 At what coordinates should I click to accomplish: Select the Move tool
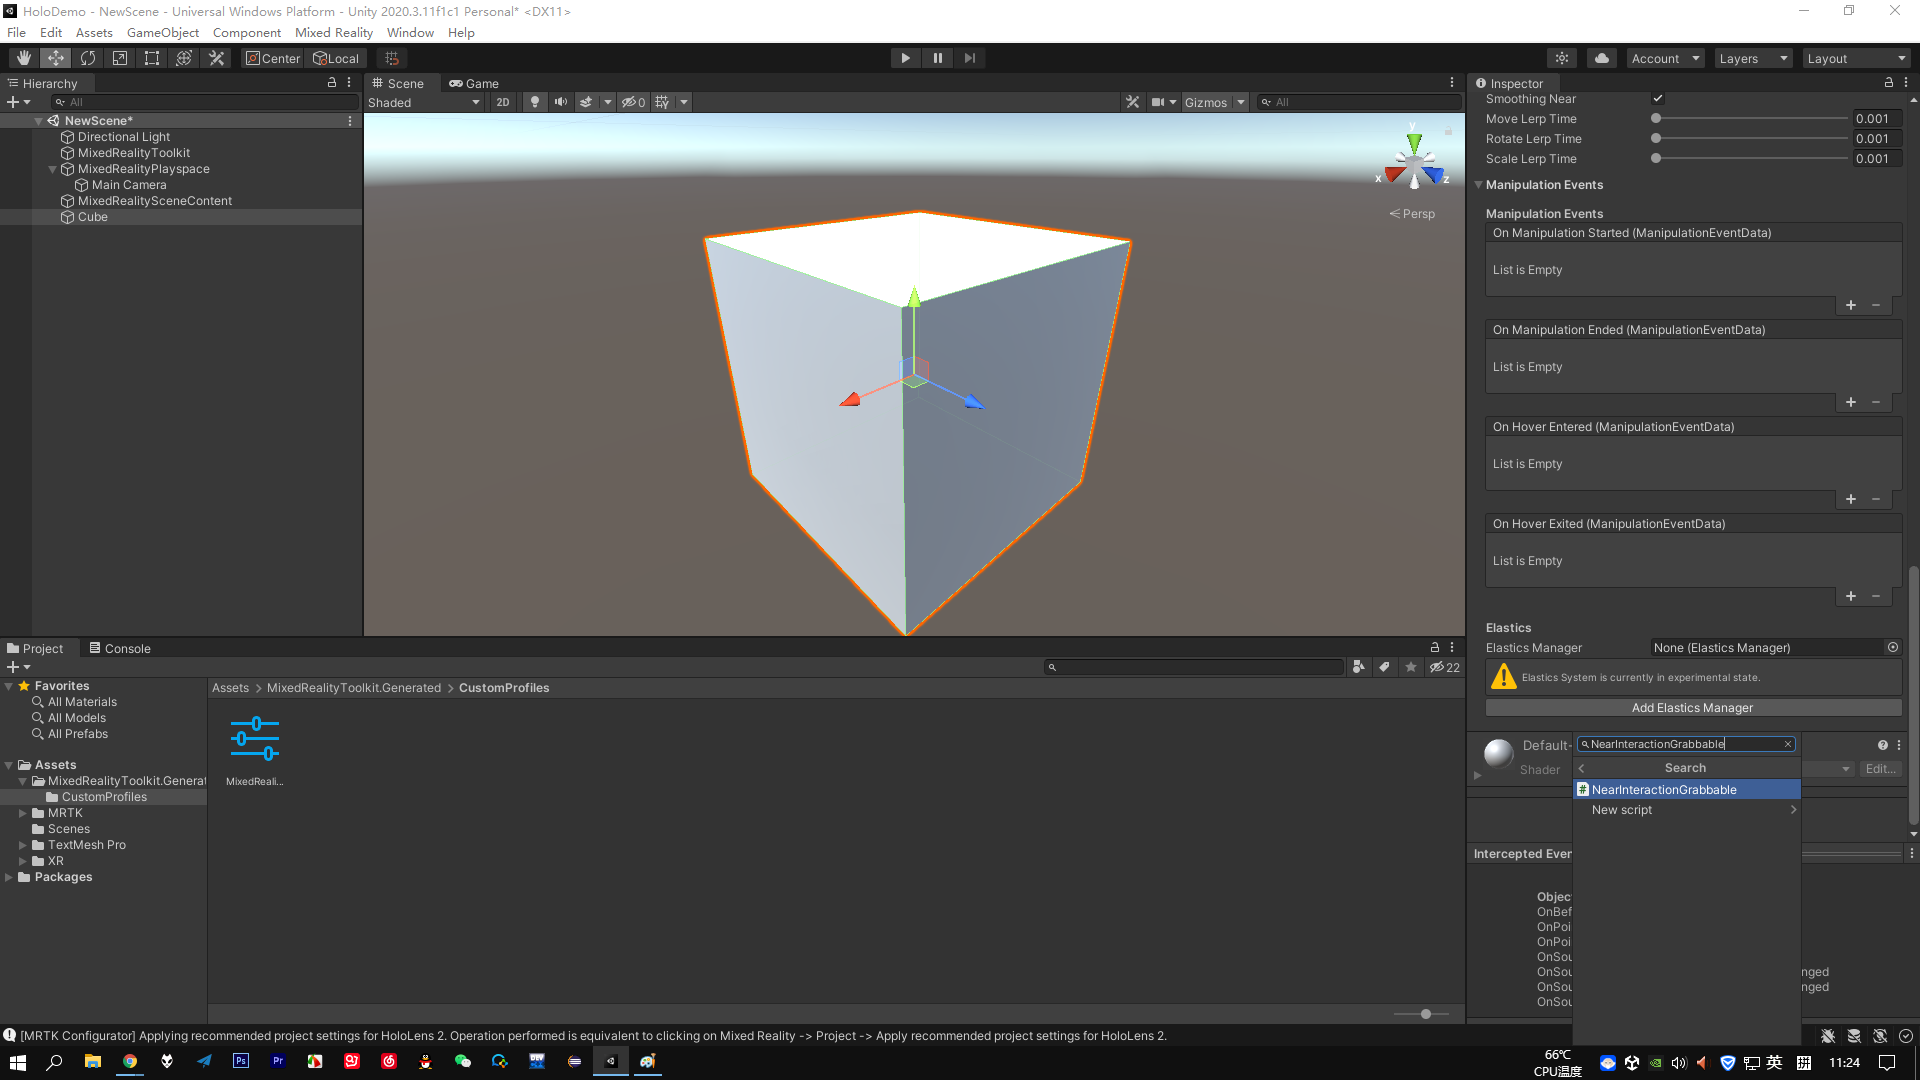(x=56, y=57)
